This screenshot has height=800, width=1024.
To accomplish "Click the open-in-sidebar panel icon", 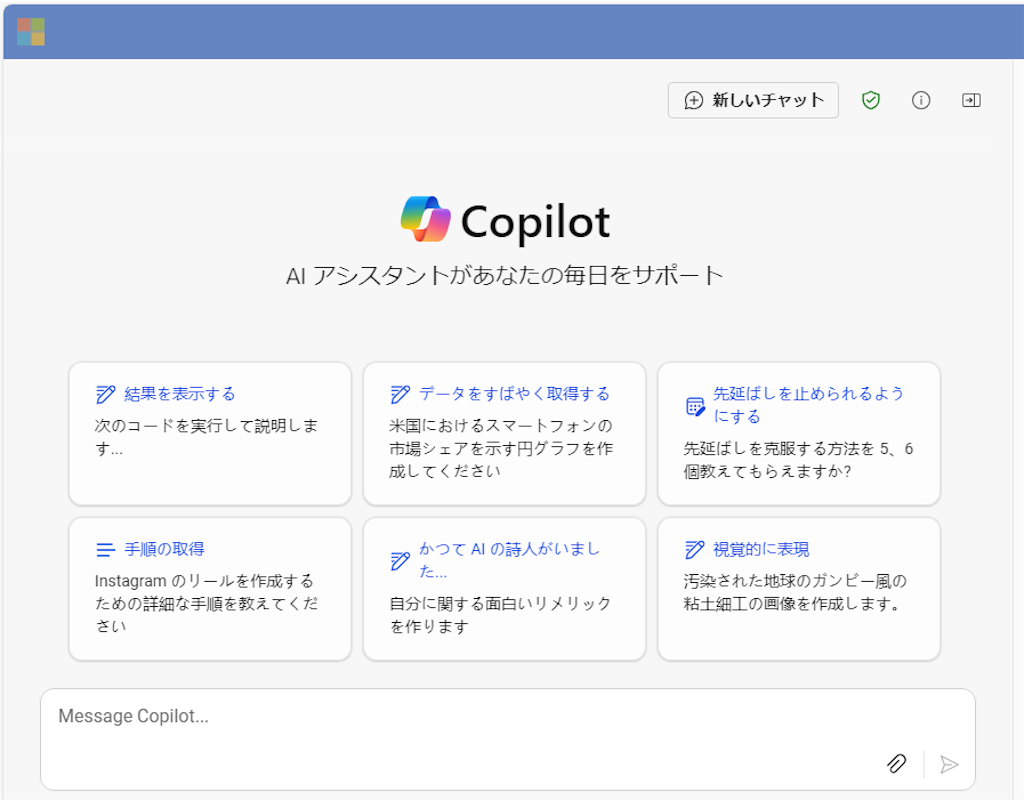I will (971, 100).
